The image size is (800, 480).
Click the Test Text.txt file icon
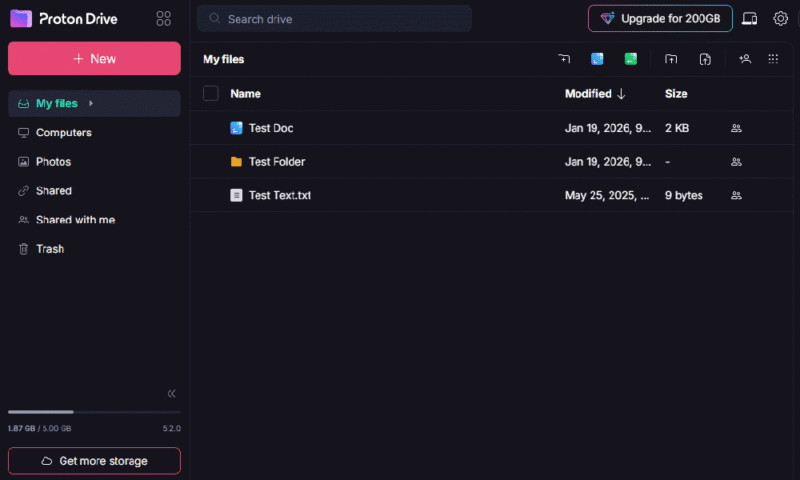(236, 195)
